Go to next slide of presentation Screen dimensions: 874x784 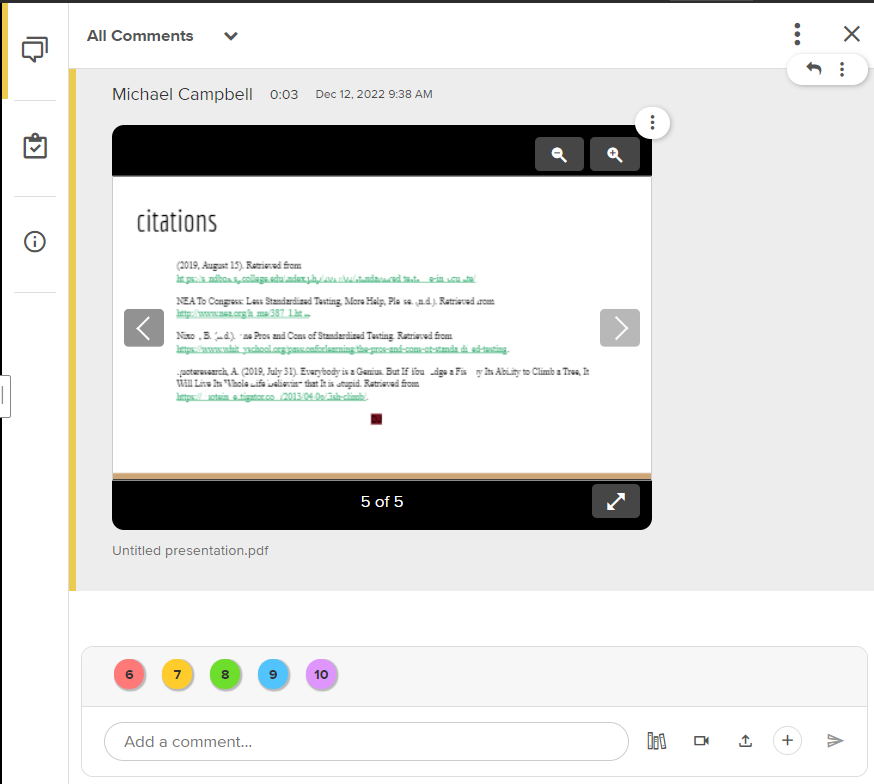point(620,328)
